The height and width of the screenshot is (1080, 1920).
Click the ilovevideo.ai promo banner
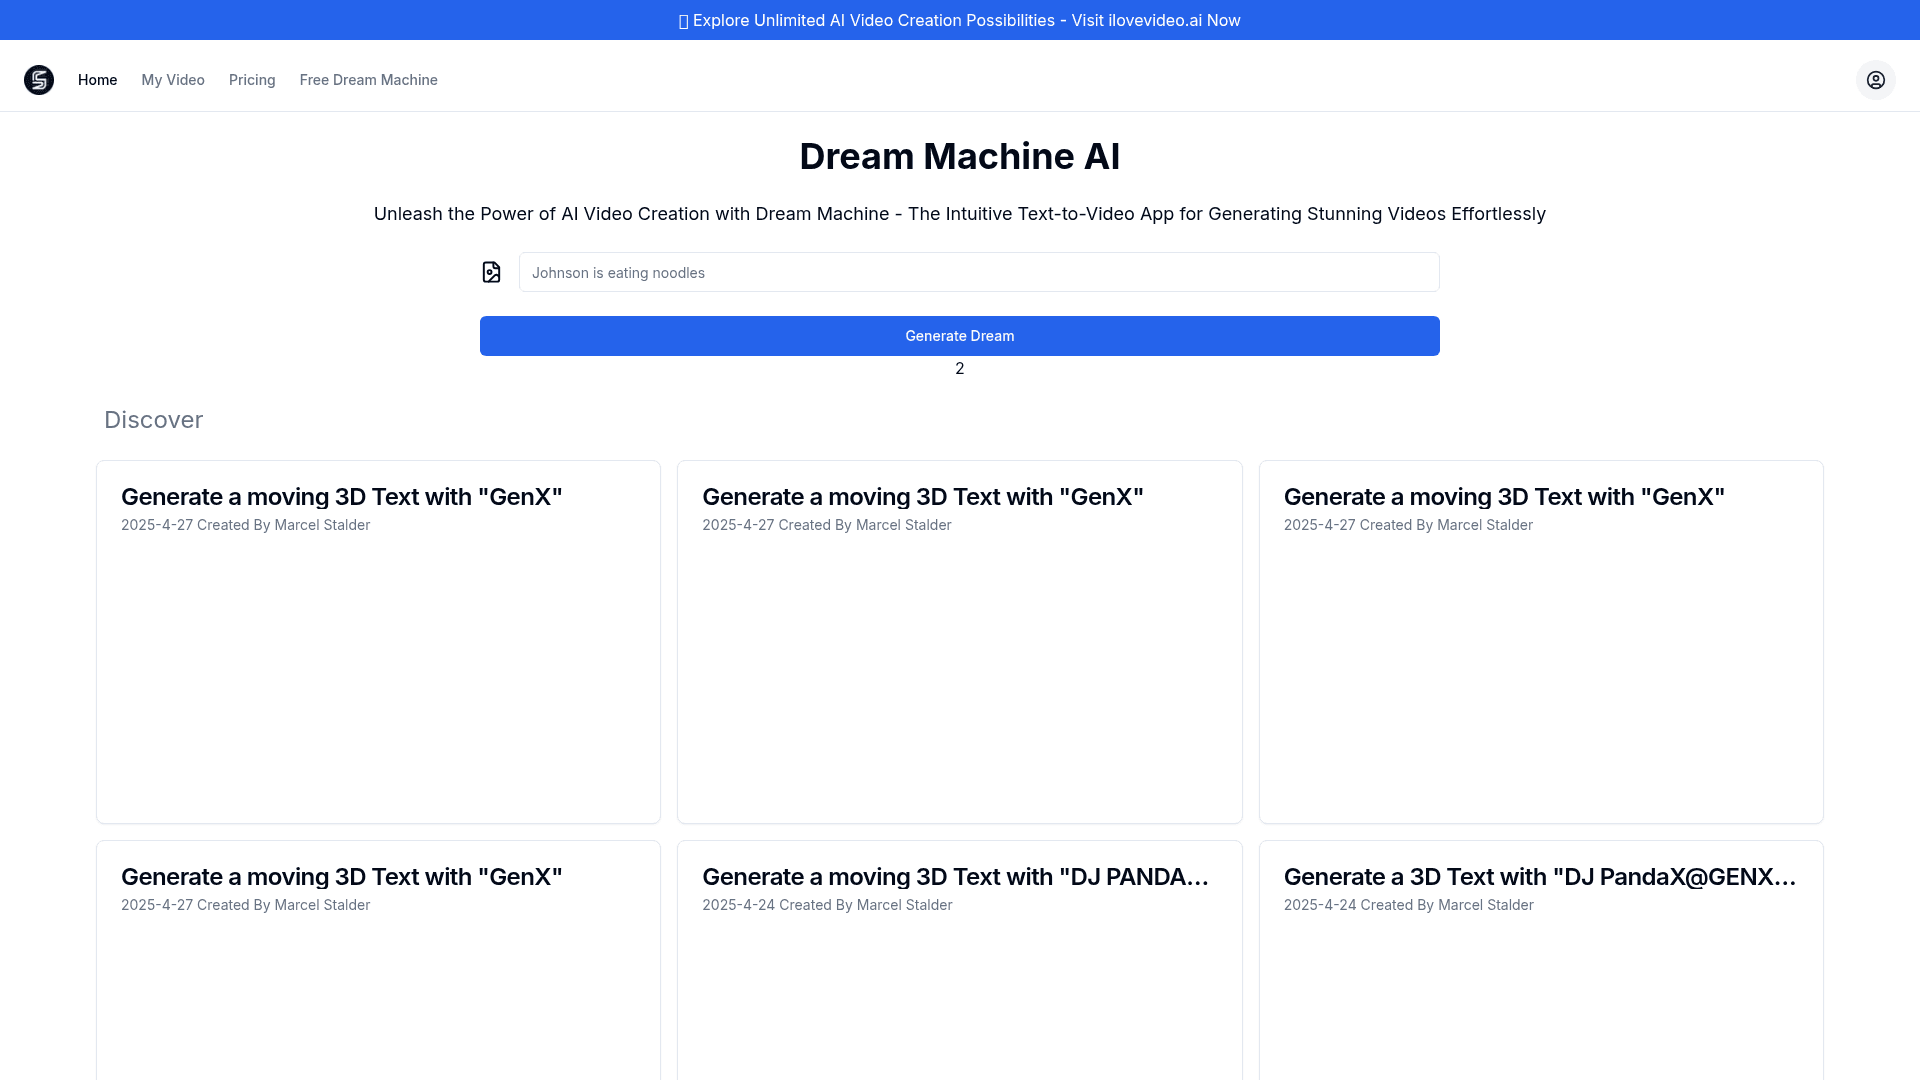[960, 20]
